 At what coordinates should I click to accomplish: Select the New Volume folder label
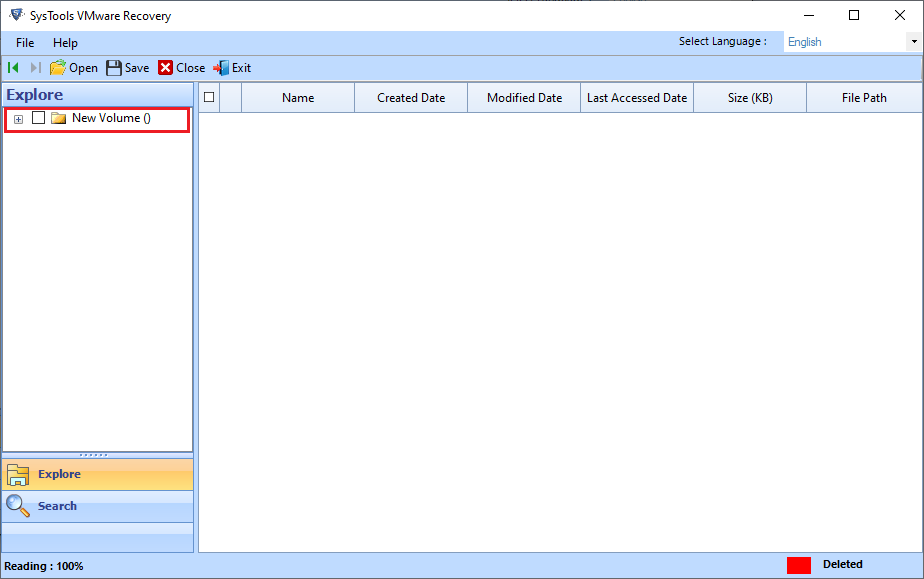[x=111, y=118]
